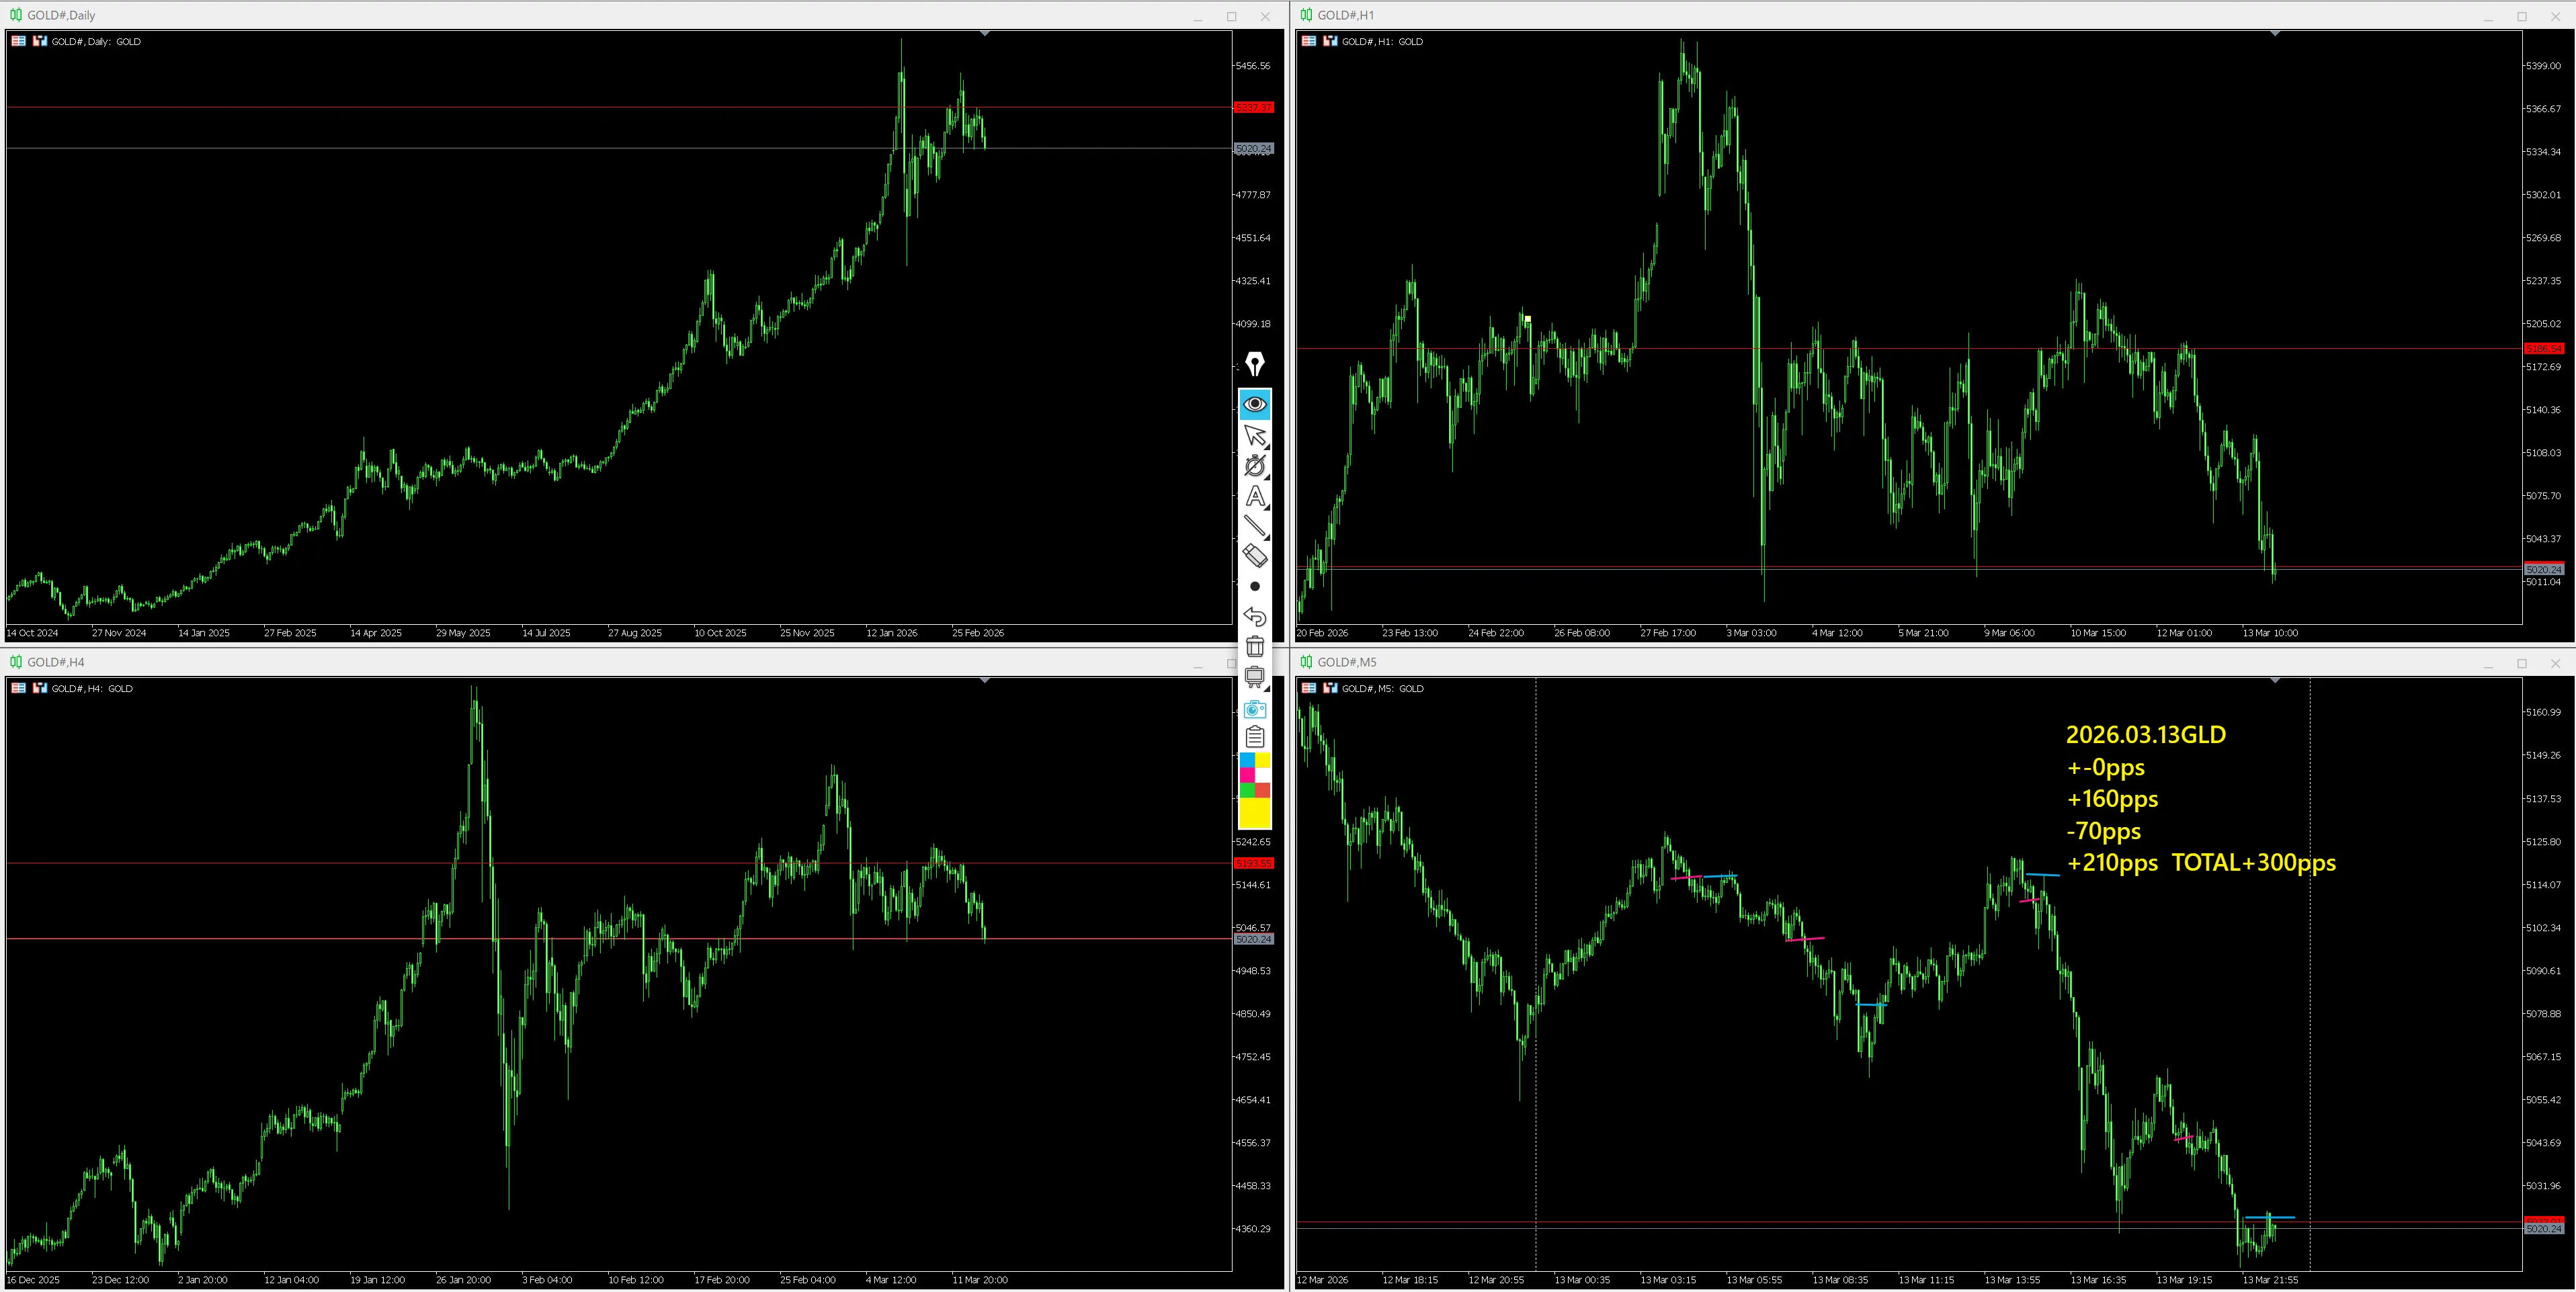The image size is (2576, 1292).
Task: Click the chart shift triangle on the M5 chart
Action: (x=2275, y=681)
